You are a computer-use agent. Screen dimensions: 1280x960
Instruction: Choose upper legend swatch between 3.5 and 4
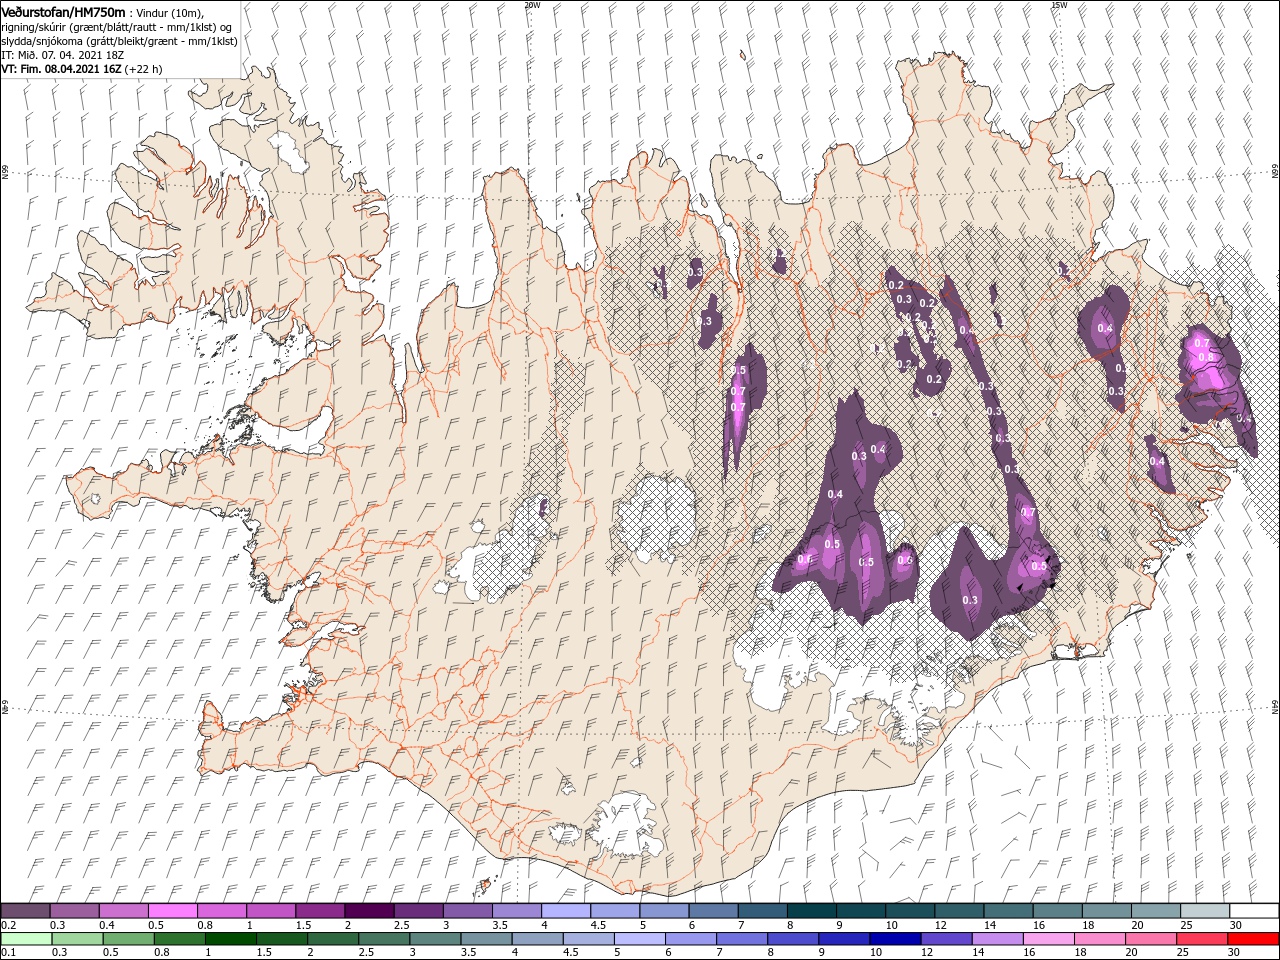[x=517, y=911]
